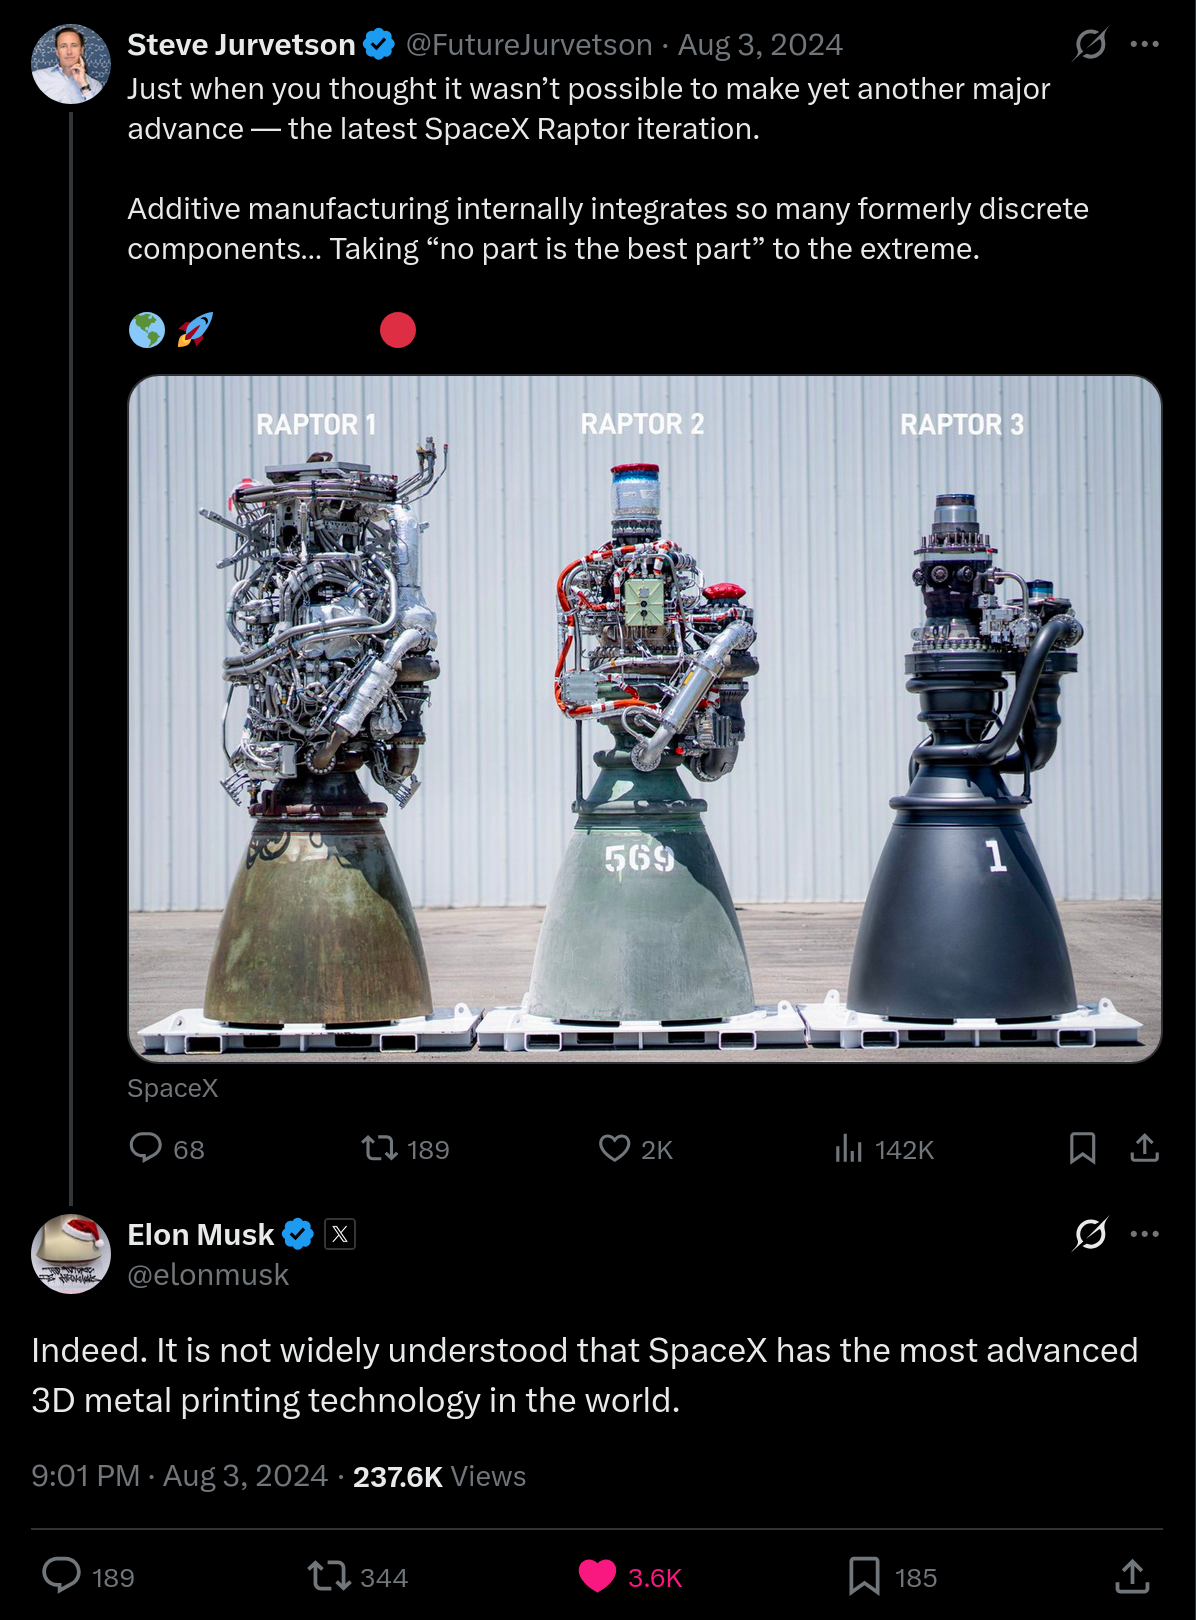The width and height of the screenshot is (1196, 1620).
Task: Click the Aug 3, 2024 post date
Action: point(760,45)
